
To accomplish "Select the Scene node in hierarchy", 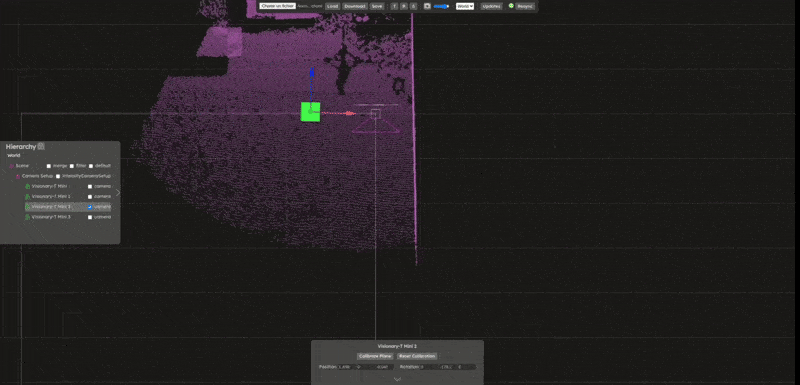I will point(22,166).
